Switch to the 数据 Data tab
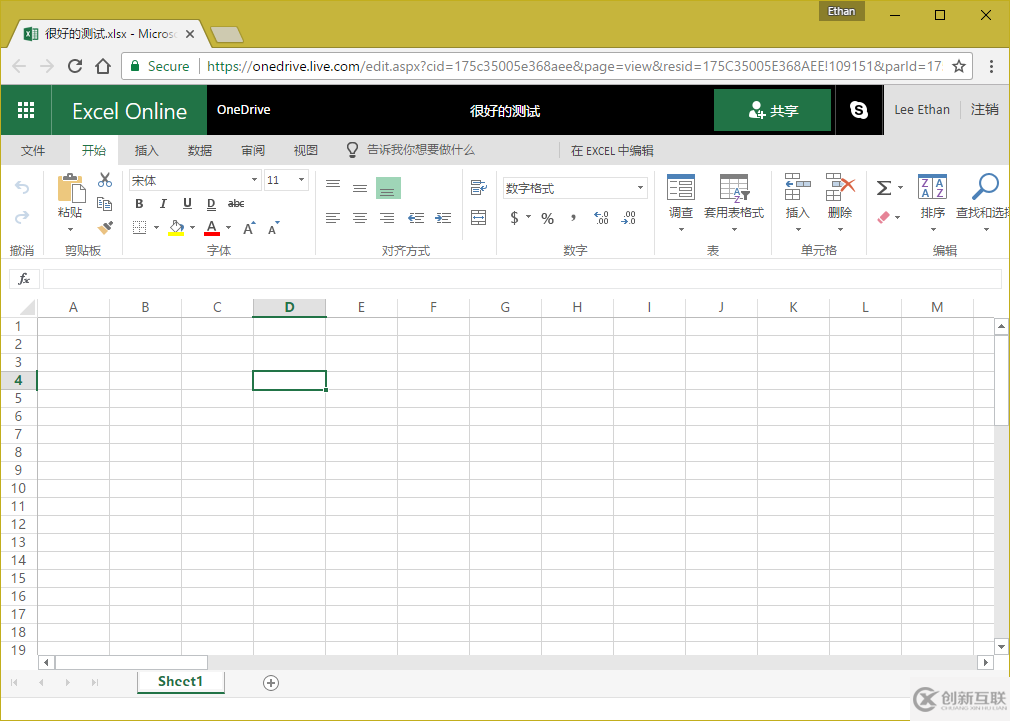 click(x=200, y=151)
